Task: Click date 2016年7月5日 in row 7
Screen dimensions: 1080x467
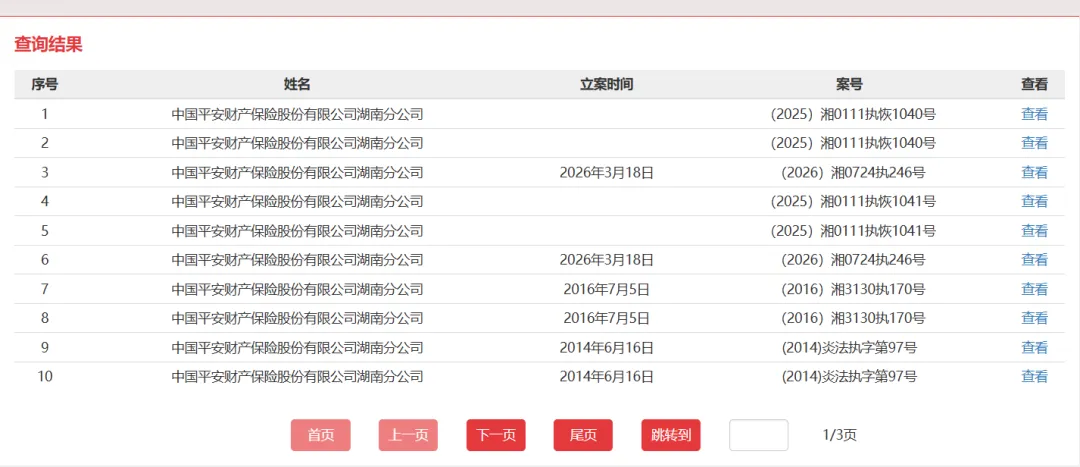Action: 606,289
